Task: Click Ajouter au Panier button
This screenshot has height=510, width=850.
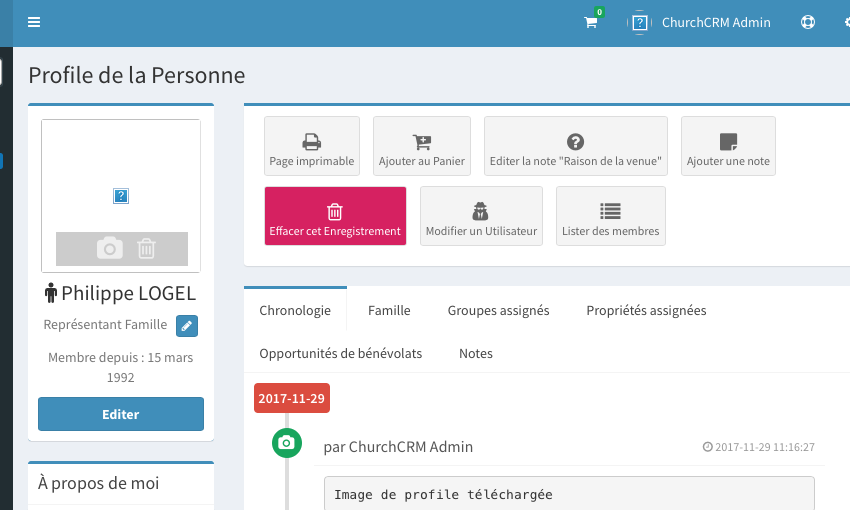Action: (422, 146)
